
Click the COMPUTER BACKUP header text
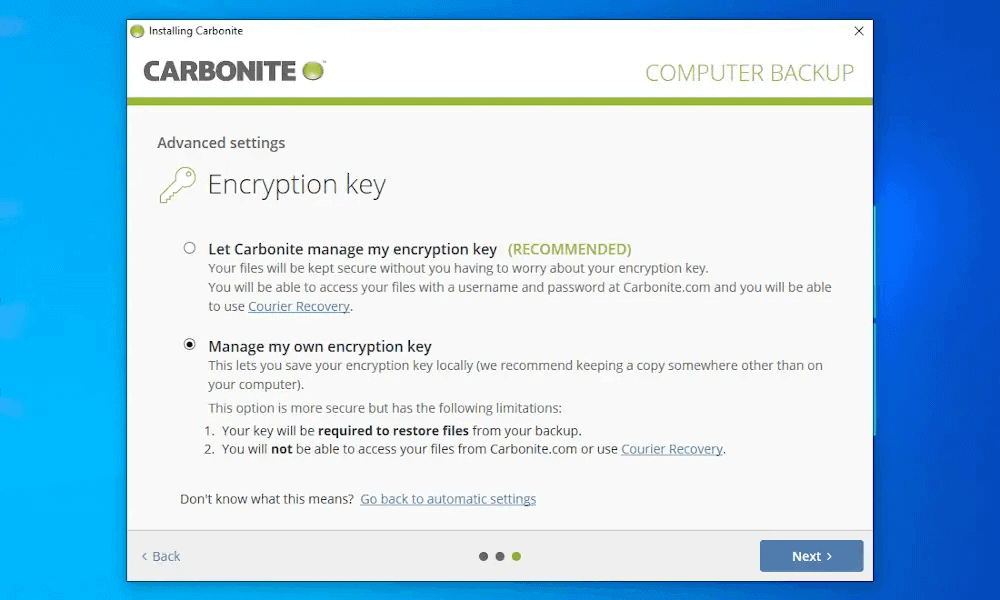click(x=749, y=73)
